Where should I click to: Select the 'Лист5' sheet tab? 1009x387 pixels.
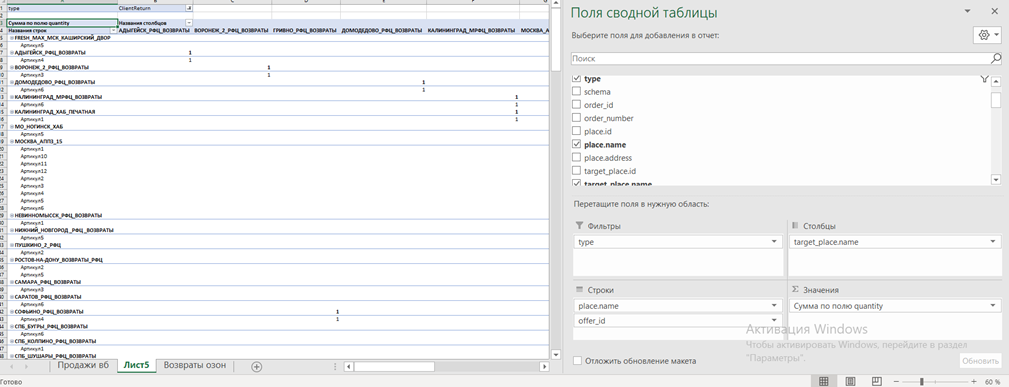[x=136, y=366]
